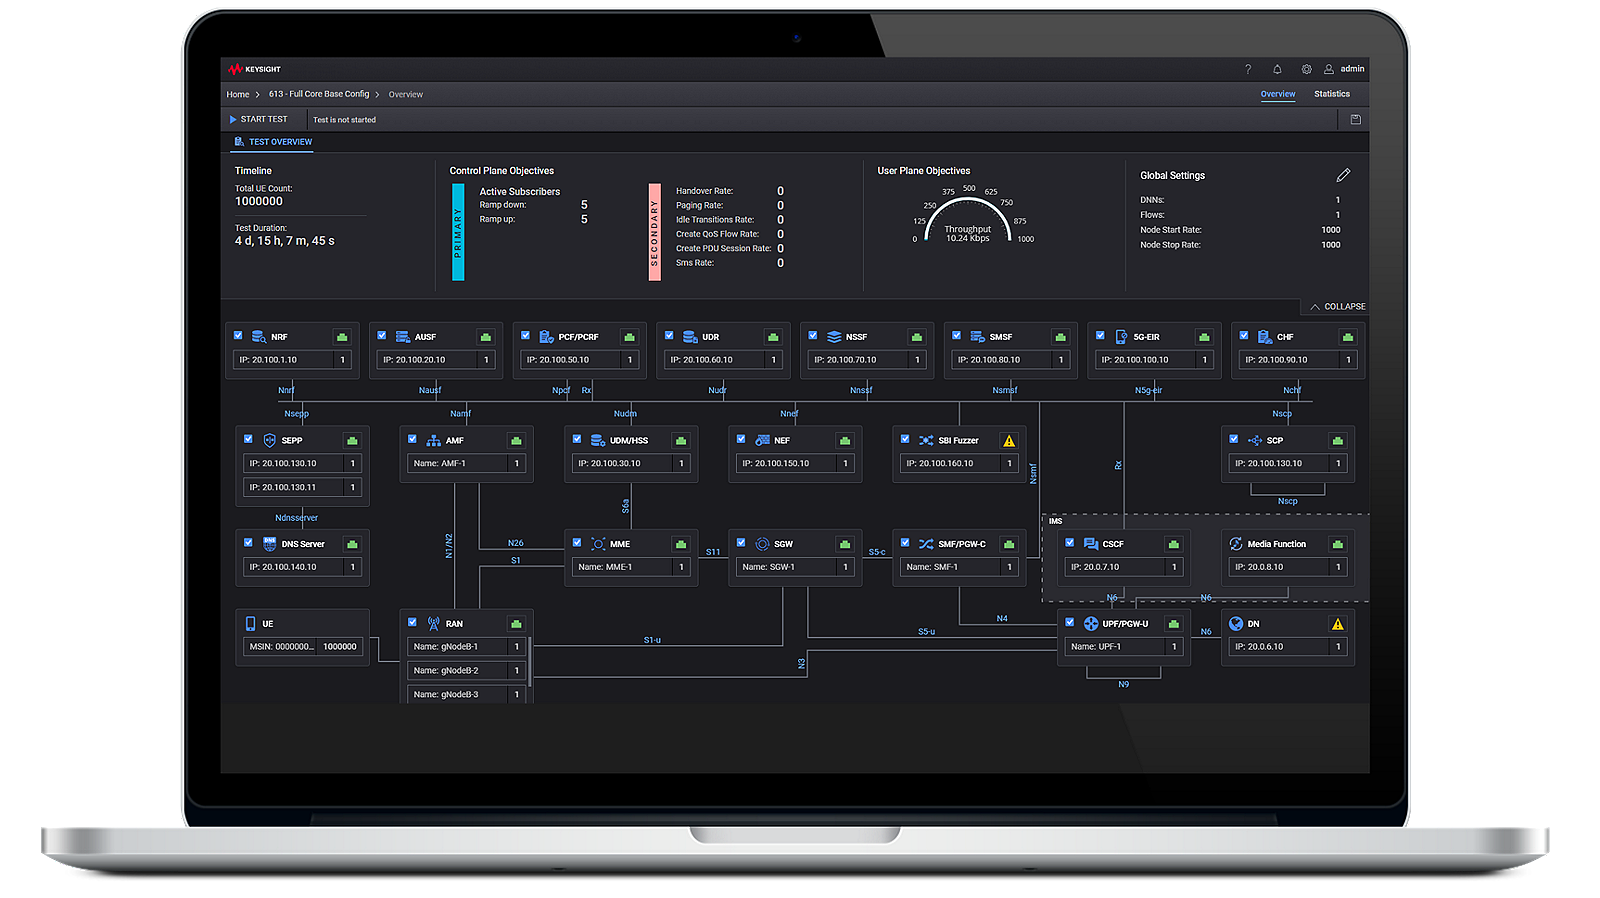Click the SBI Fuzzer warning triangle

click(x=1009, y=441)
